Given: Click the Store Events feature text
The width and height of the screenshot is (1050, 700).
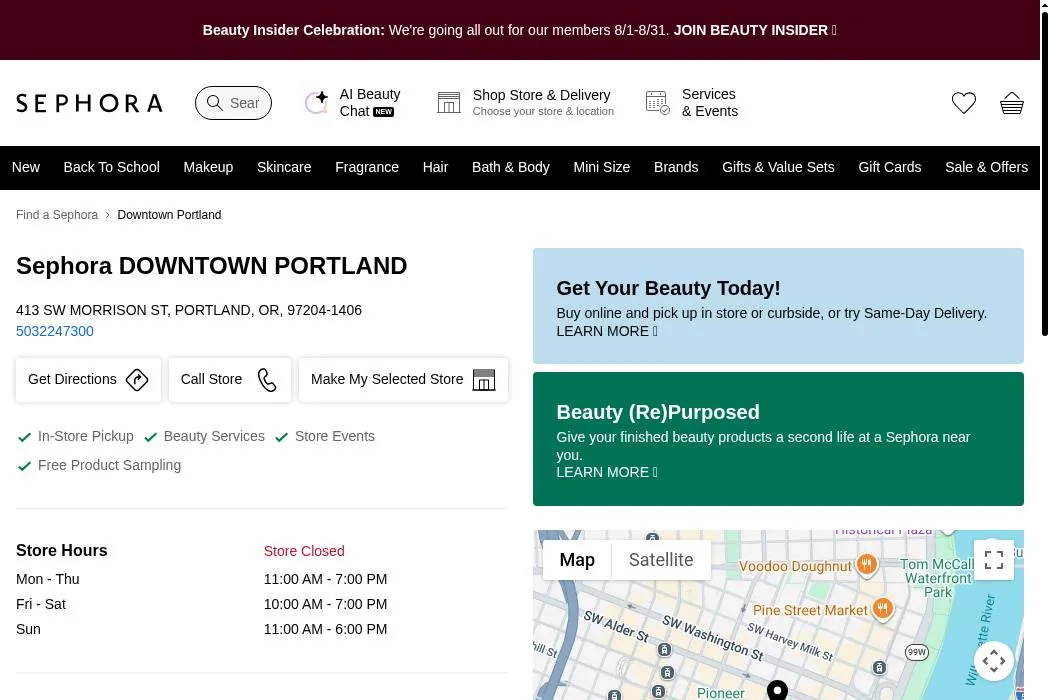Looking at the screenshot, I should coord(335,436).
